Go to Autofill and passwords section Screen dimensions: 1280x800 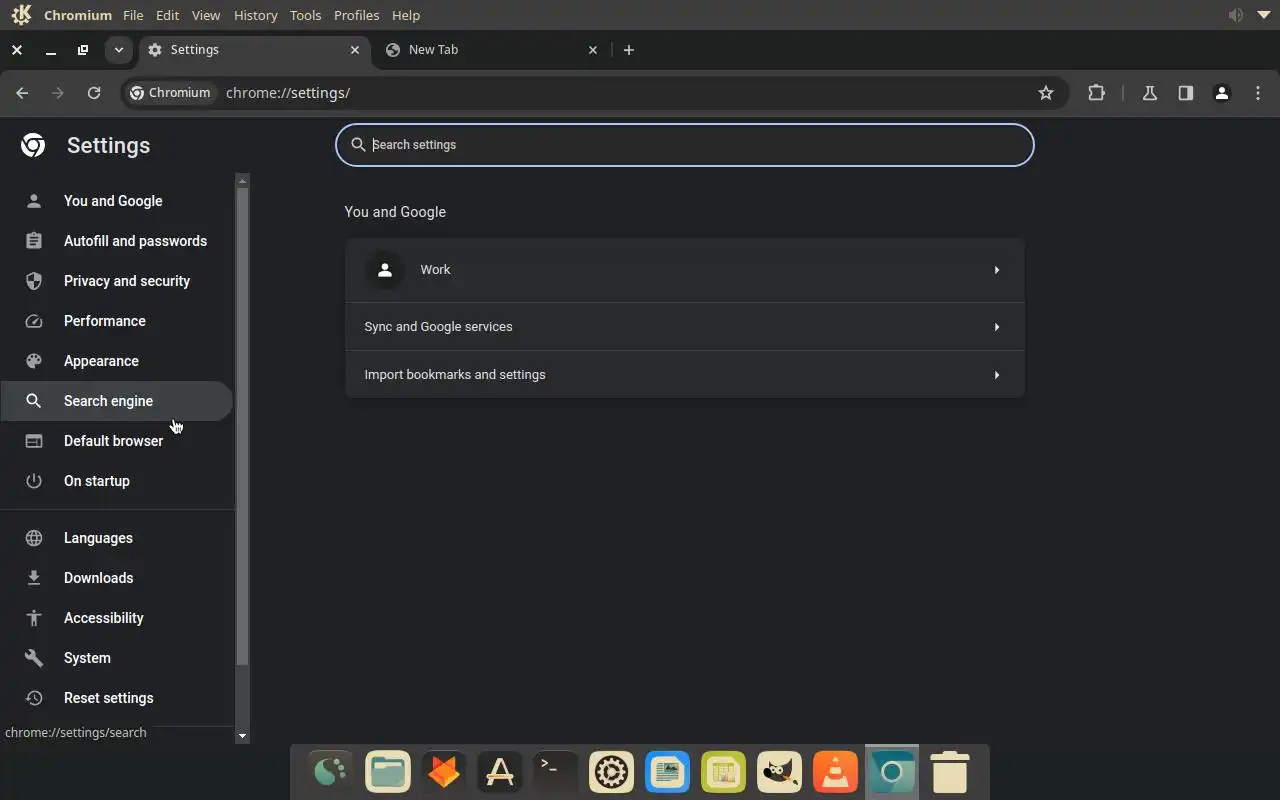point(116,241)
